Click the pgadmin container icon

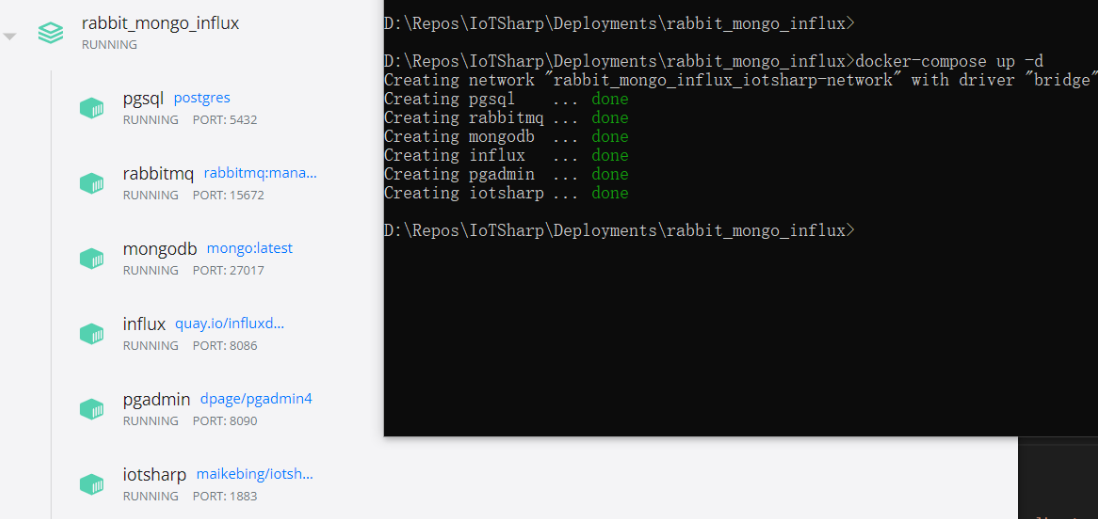pyautogui.click(x=92, y=409)
